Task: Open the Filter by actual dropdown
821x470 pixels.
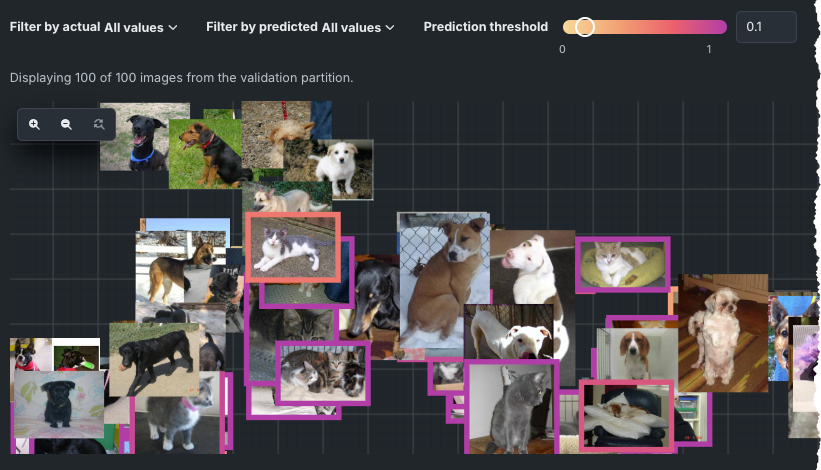Action: tap(93, 27)
